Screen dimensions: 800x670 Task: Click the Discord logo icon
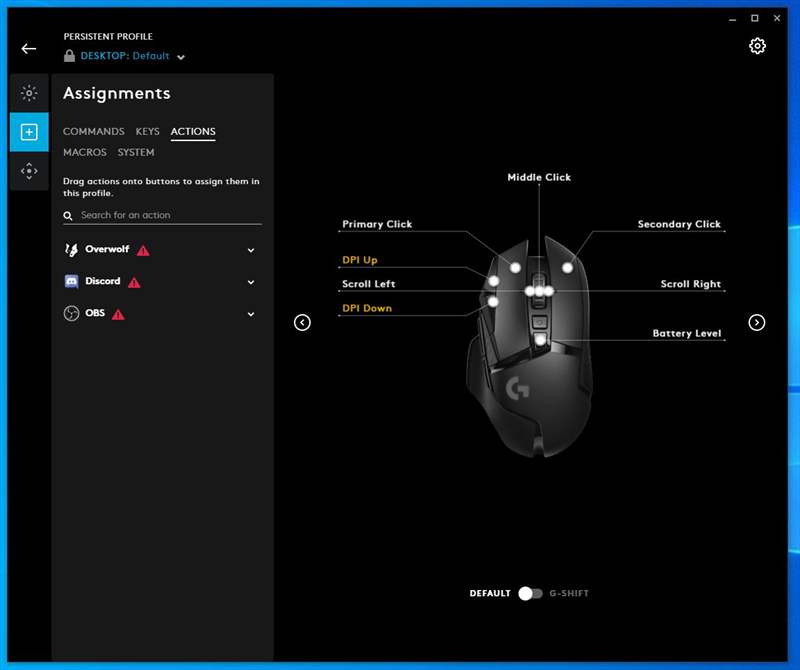click(71, 281)
